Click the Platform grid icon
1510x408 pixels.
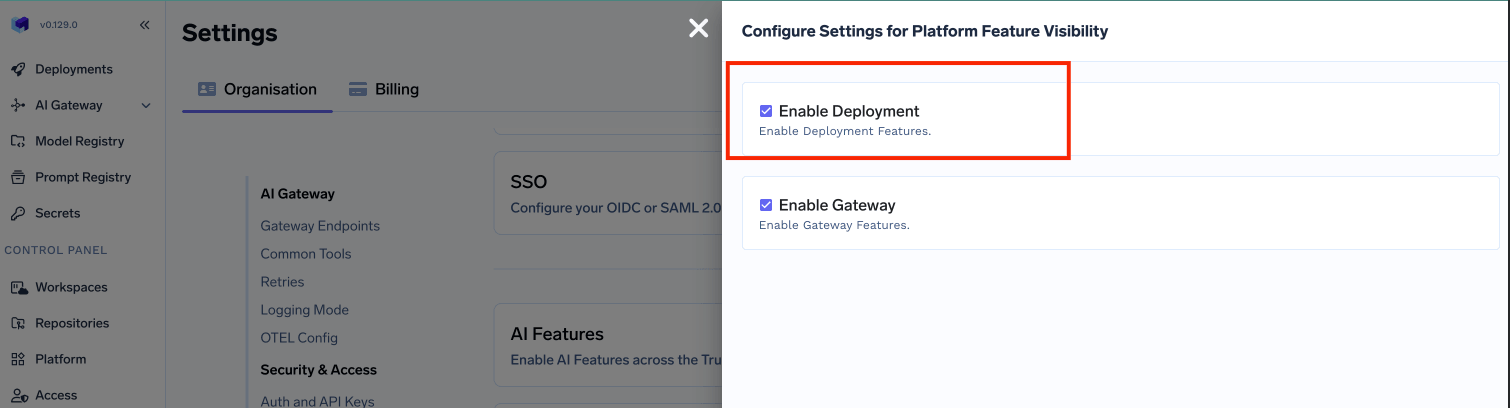pyautogui.click(x=18, y=359)
